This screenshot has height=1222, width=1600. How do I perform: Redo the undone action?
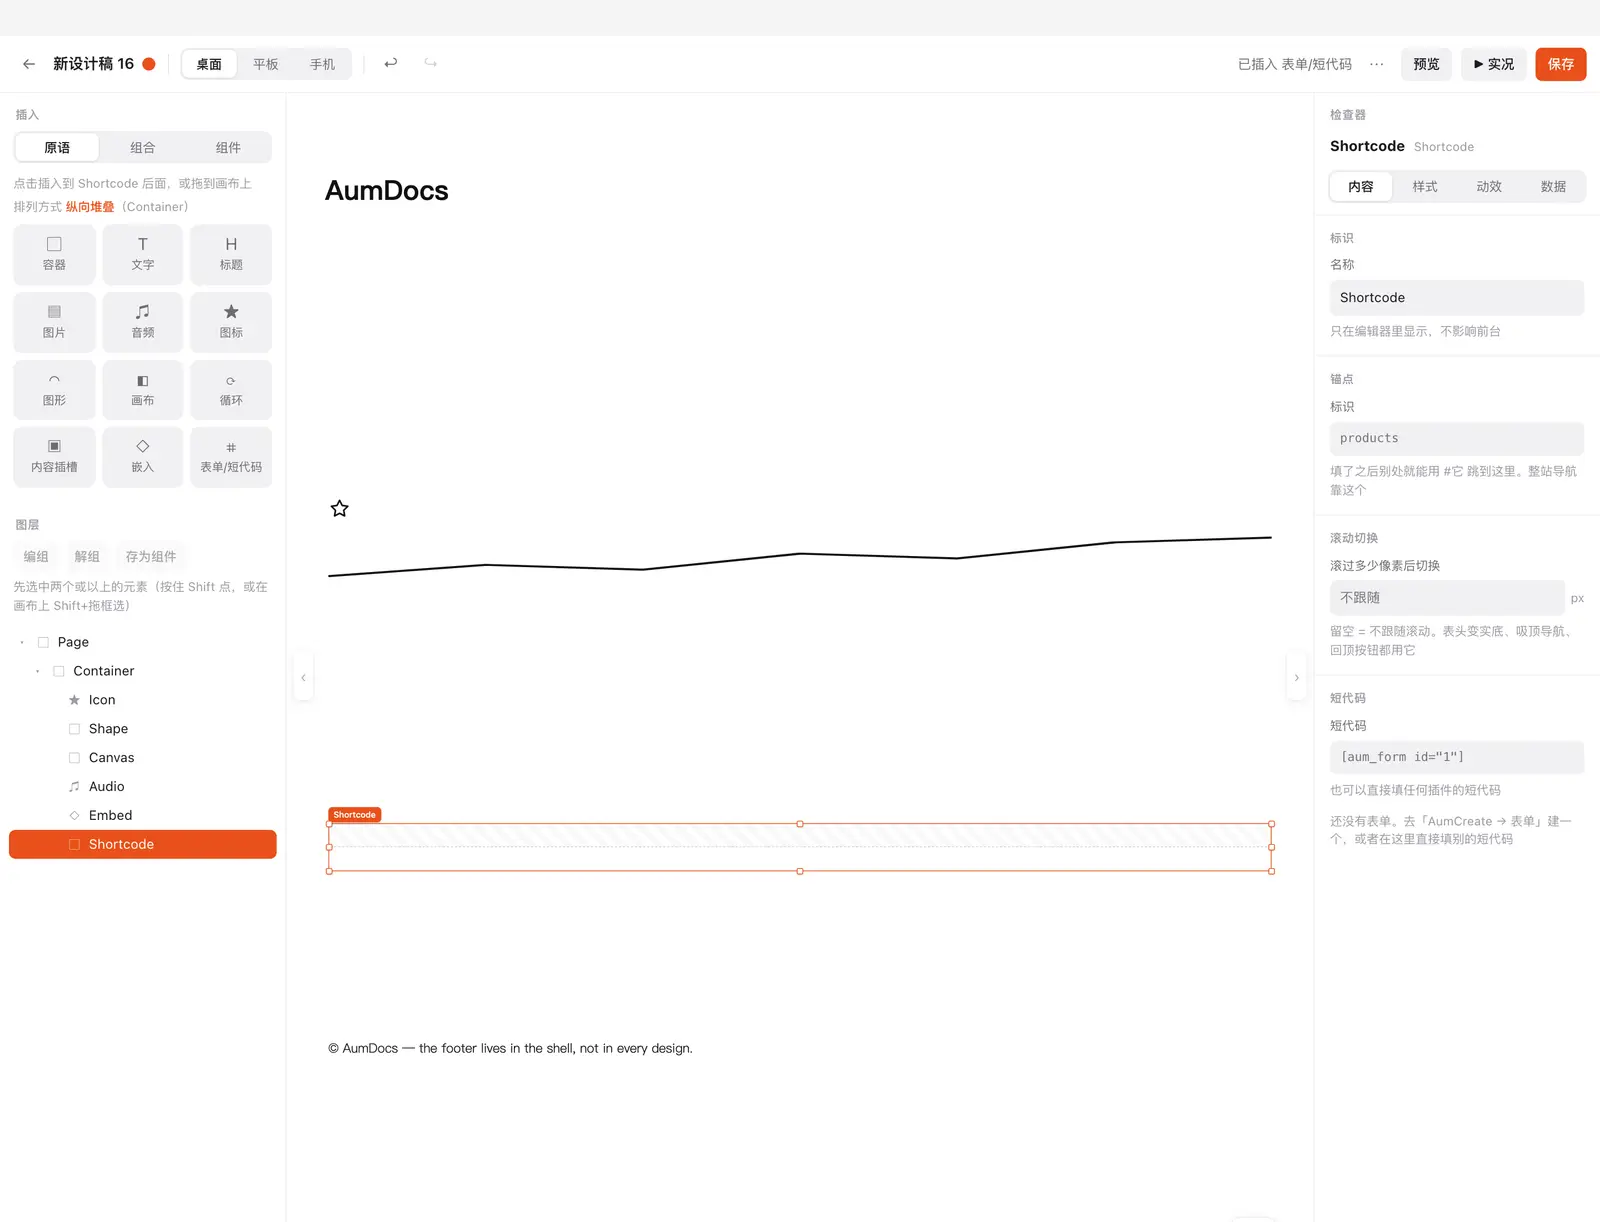coord(431,63)
